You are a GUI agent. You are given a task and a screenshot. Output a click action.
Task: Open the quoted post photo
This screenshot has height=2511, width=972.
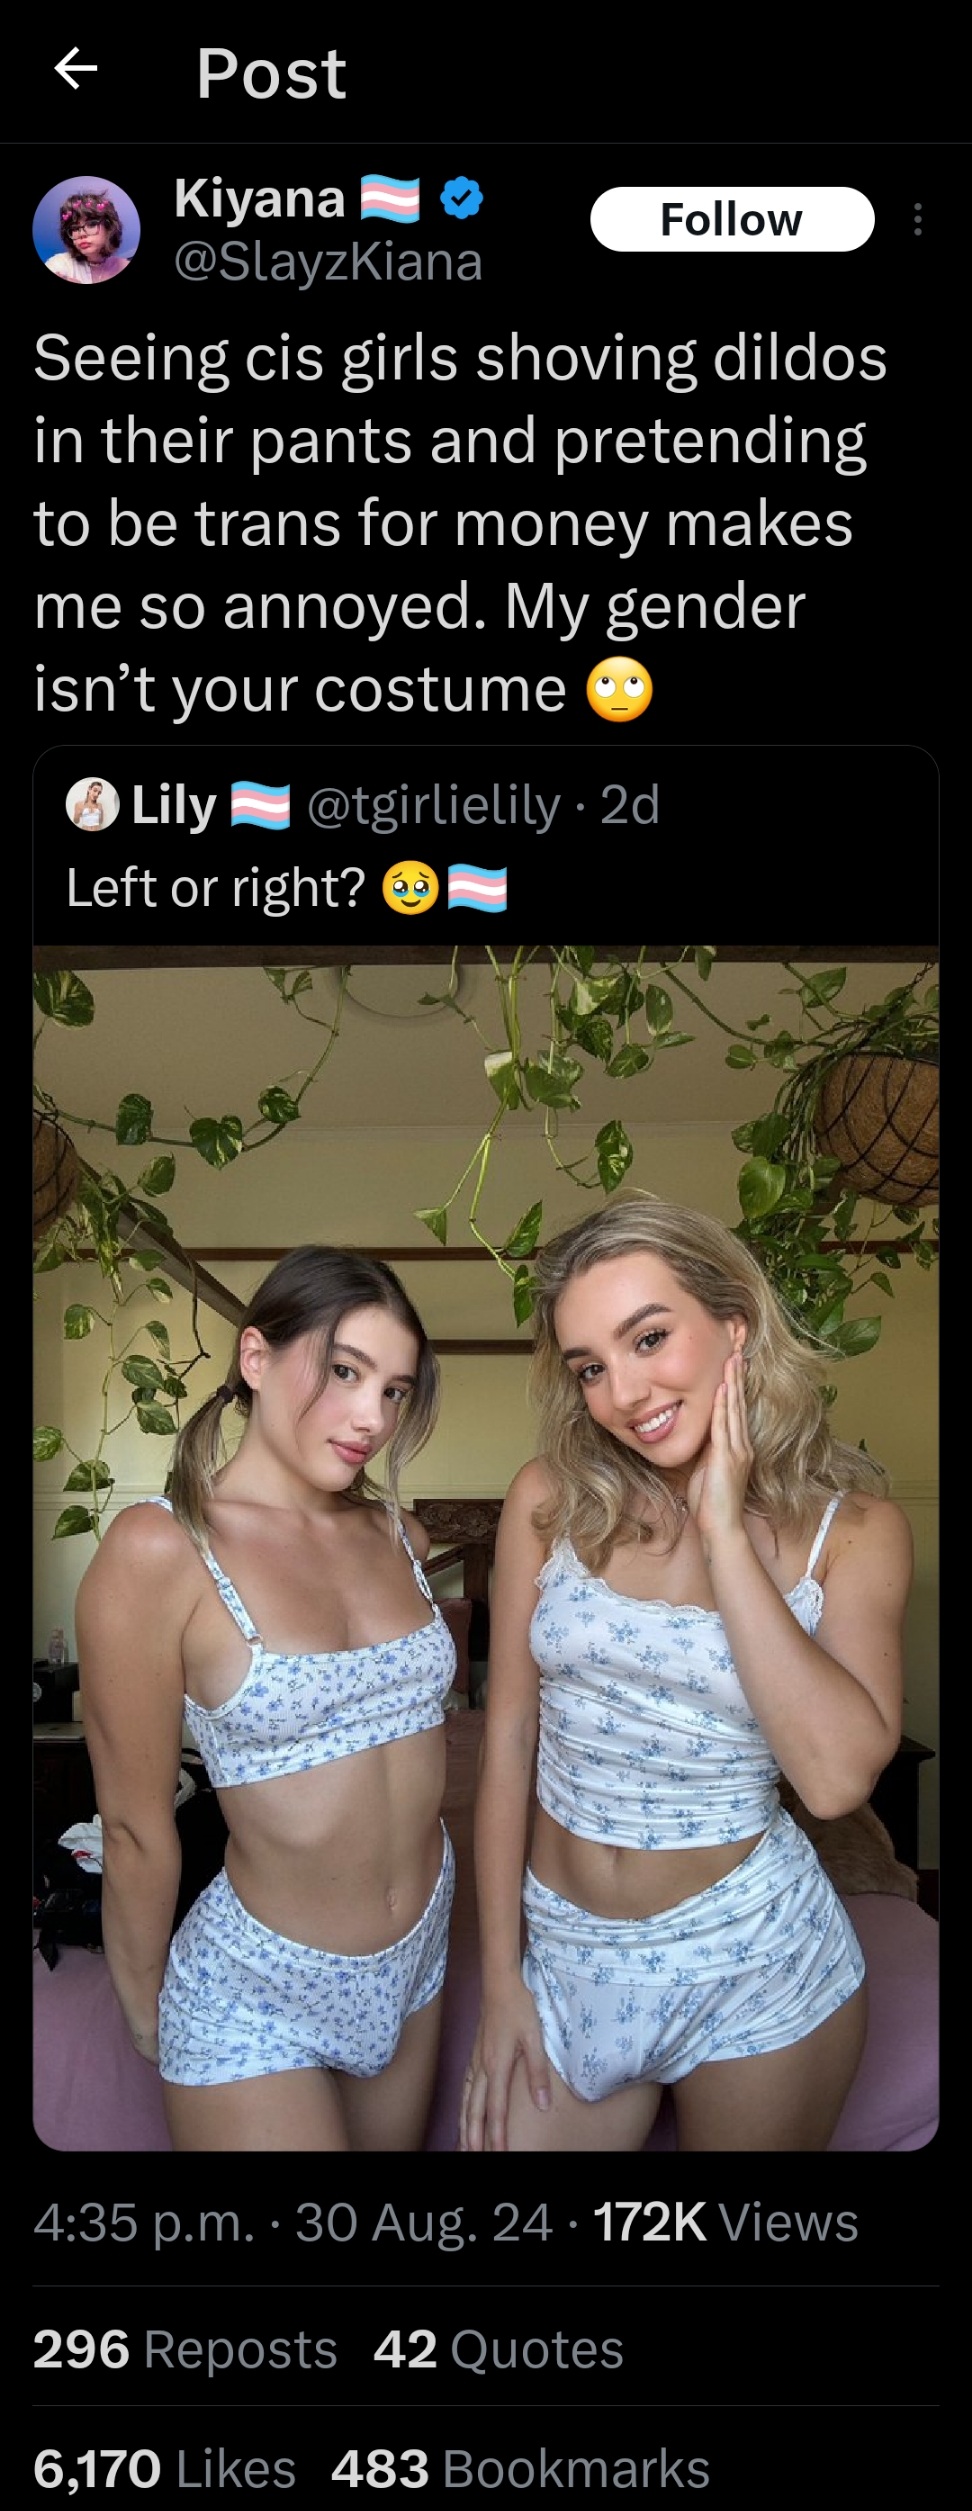pyautogui.click(x=486, y=1547)
